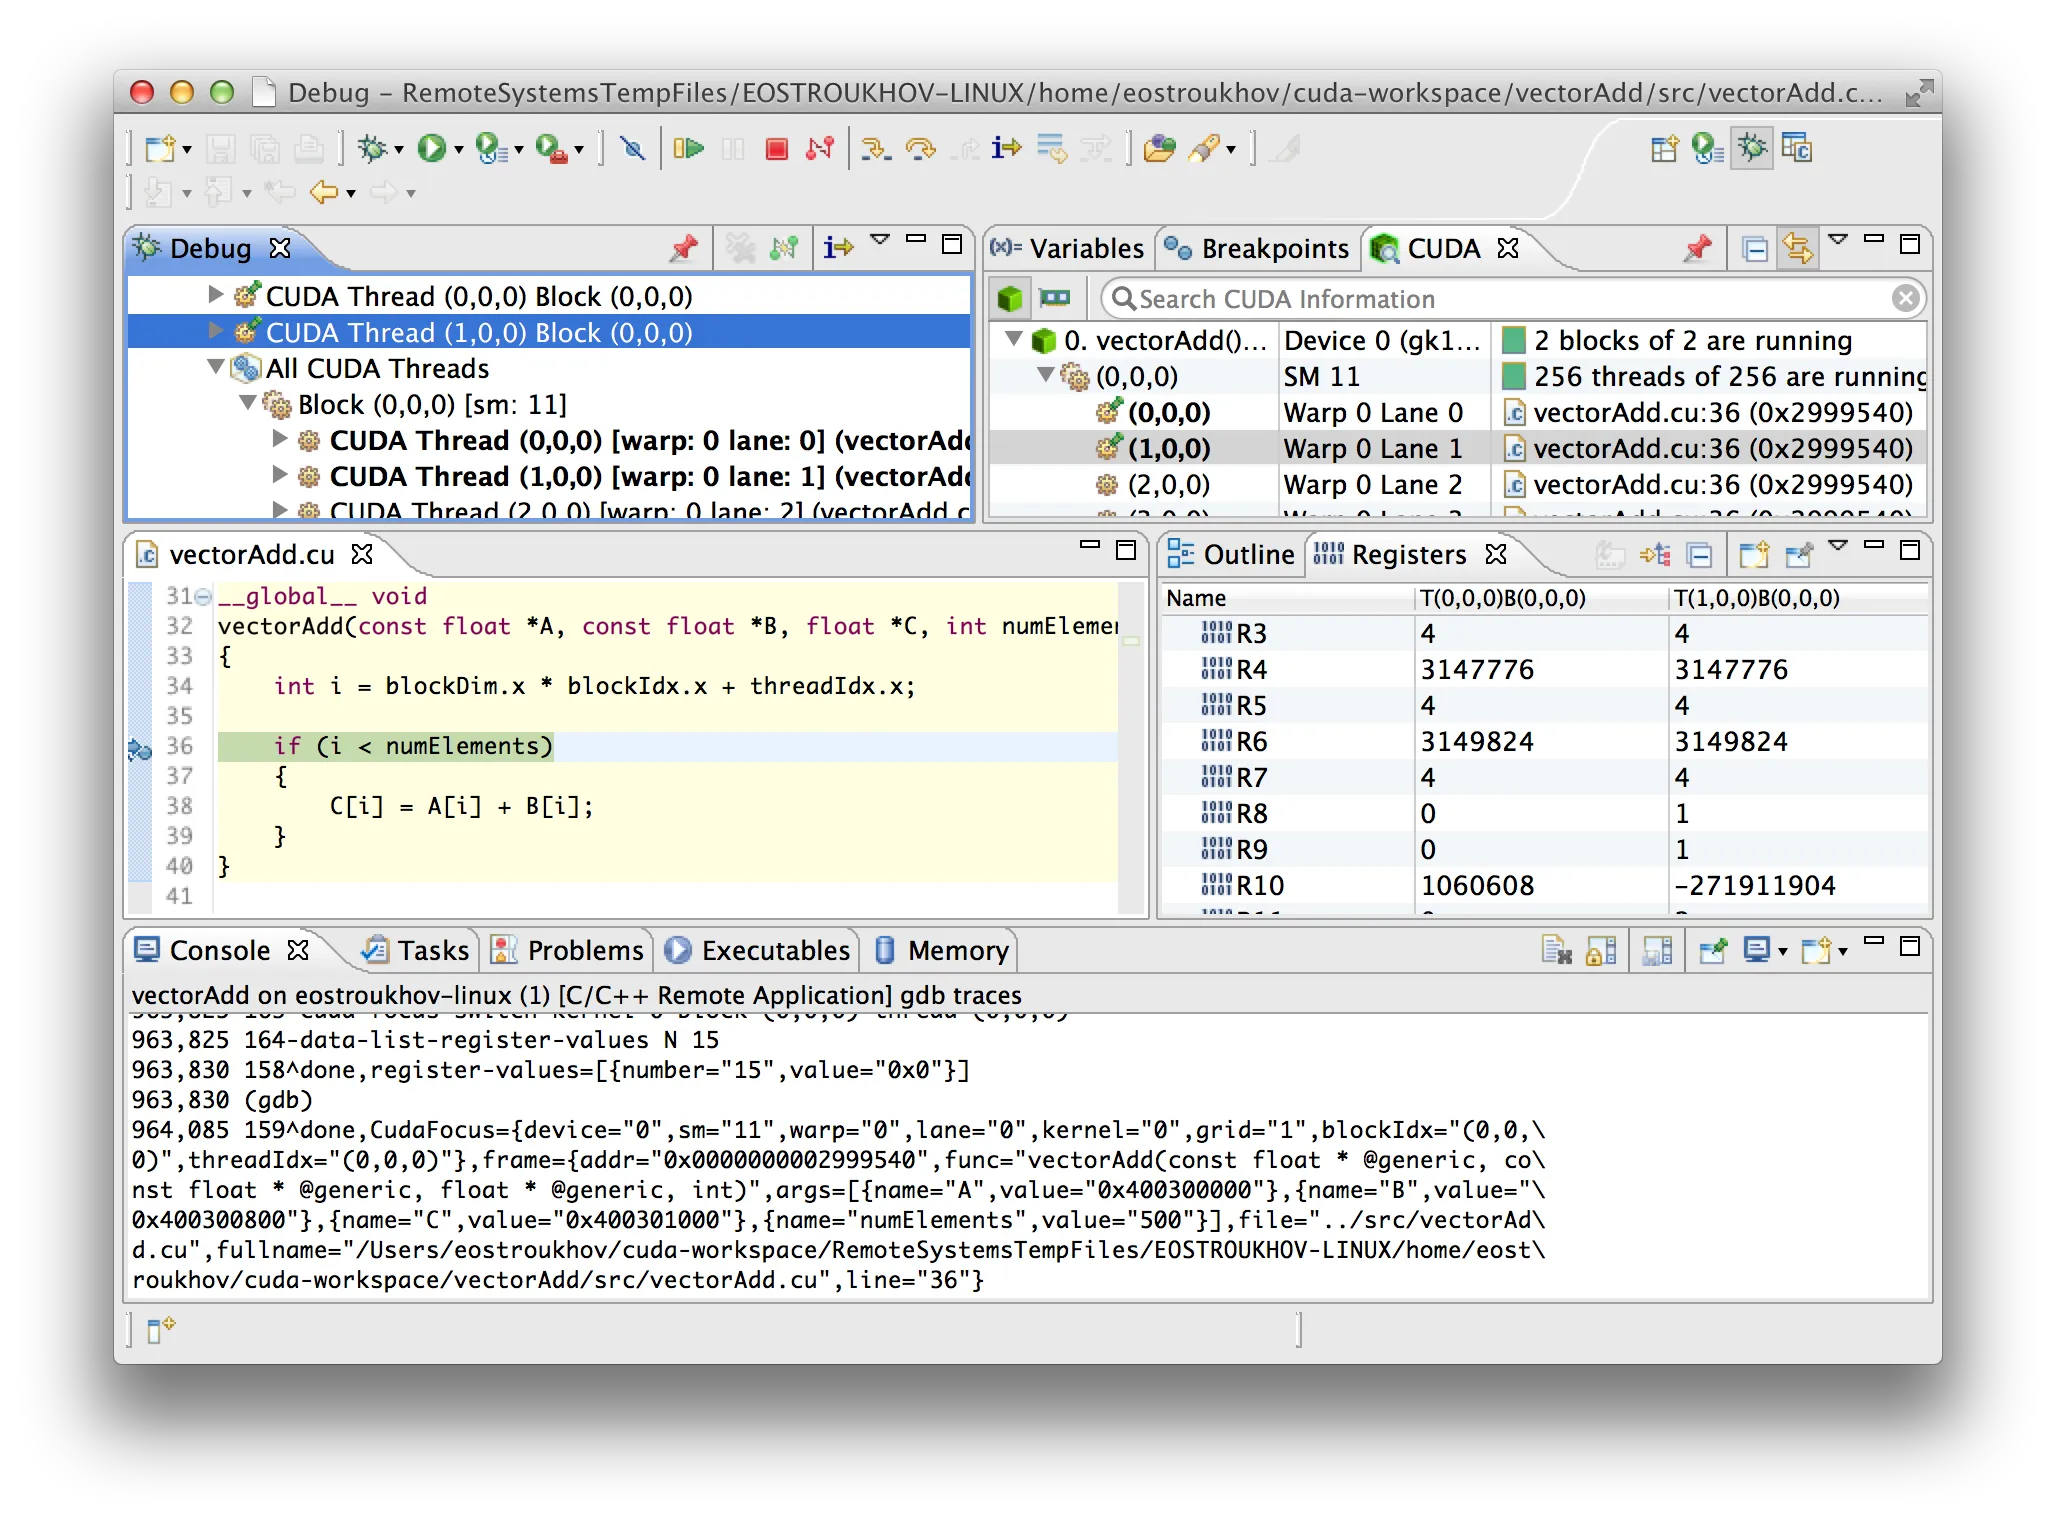The image size is (2056, 1522).
Task: Select thread (2,0,0) Warp 0 Lane 2 row
Action: tap(1458, 484)
